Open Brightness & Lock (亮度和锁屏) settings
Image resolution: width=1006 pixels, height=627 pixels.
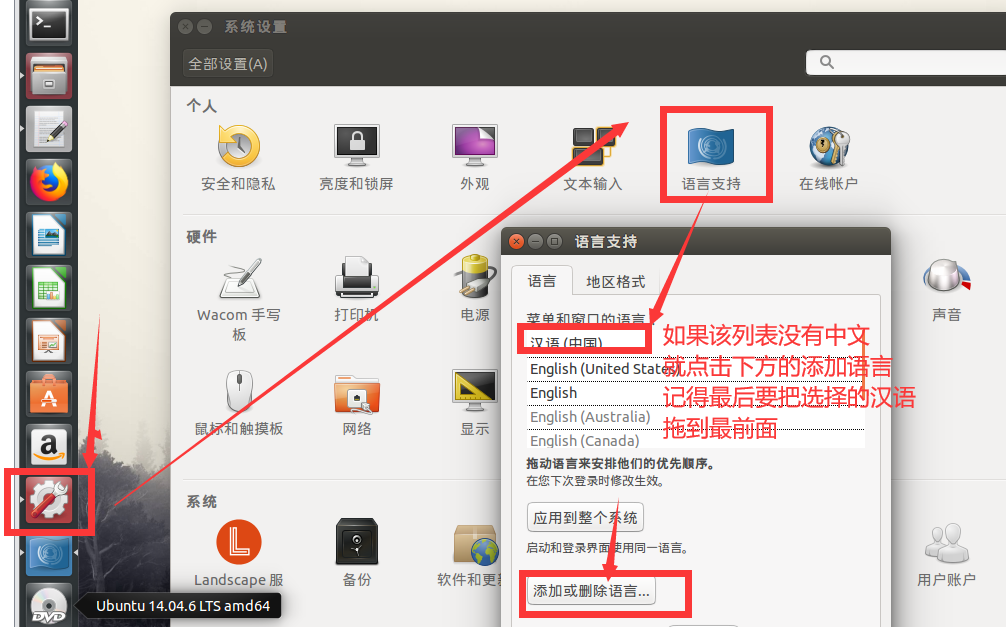coord(356,159)
